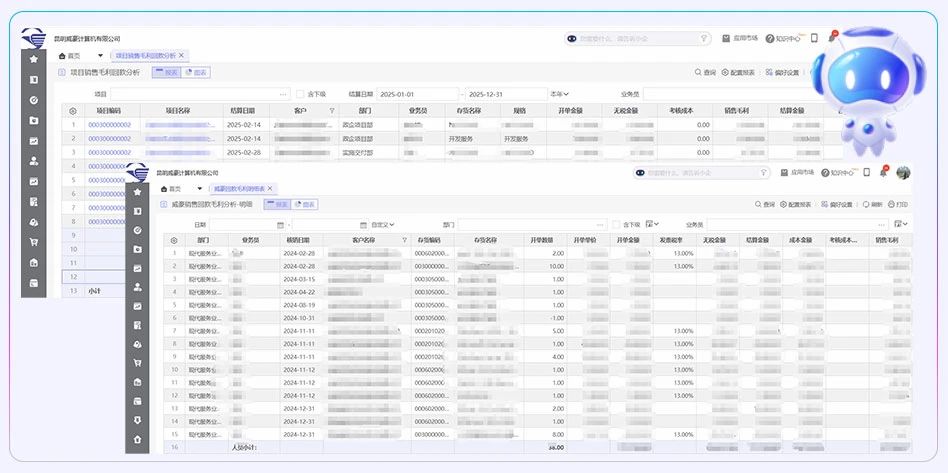Open 应用市场 in front window header
The image size is (948, 473).
coord(800,173)
